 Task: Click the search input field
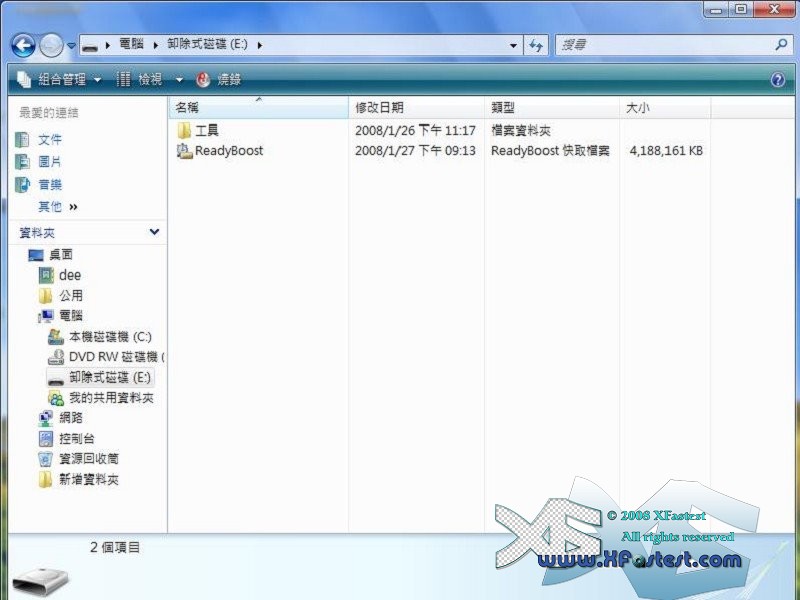pos(660,45)
